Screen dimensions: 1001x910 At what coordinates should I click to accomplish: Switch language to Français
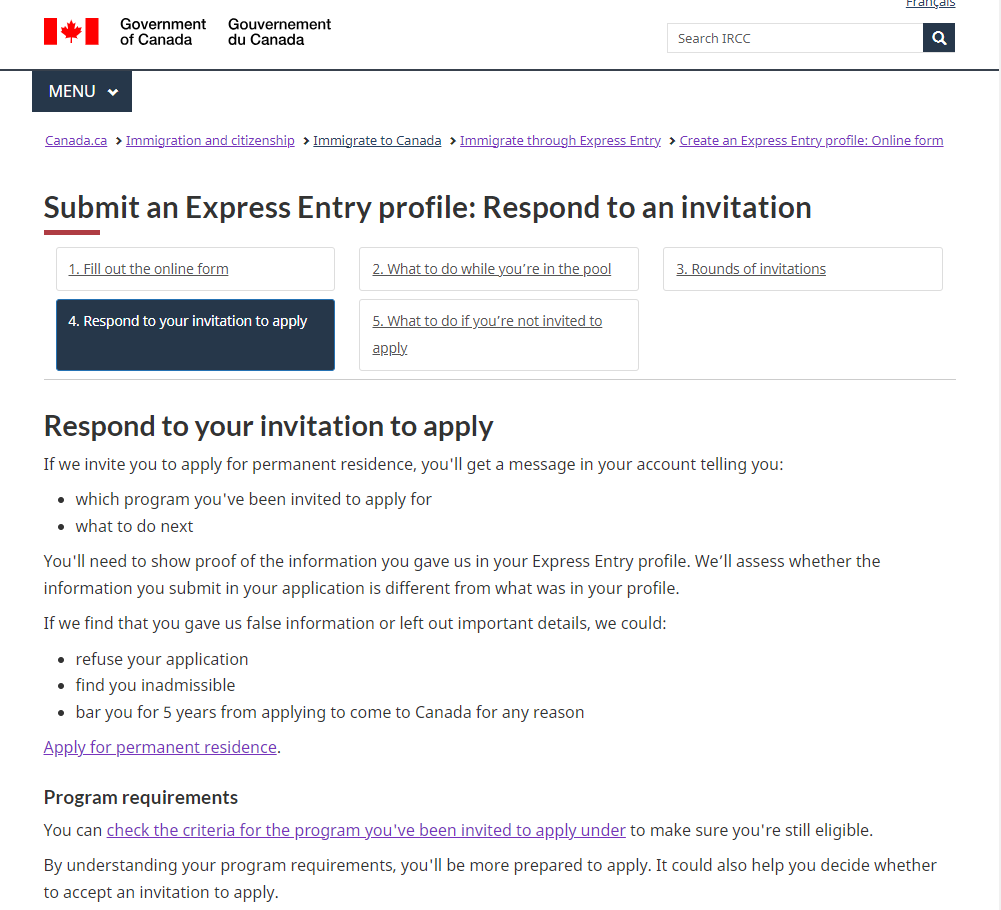click(x=930, y=4)
